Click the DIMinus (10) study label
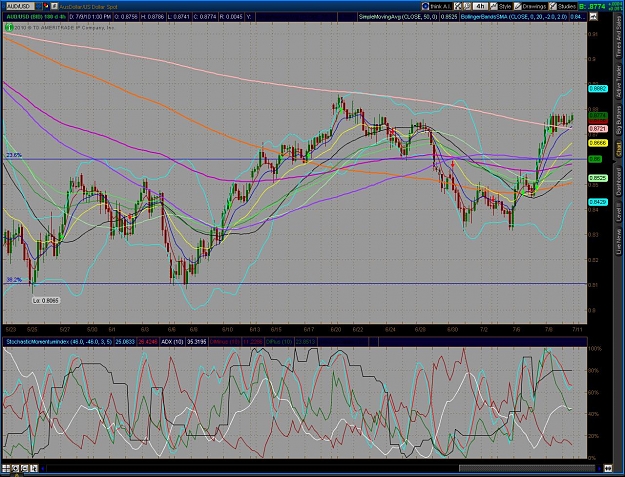 (x=225, y=342)
